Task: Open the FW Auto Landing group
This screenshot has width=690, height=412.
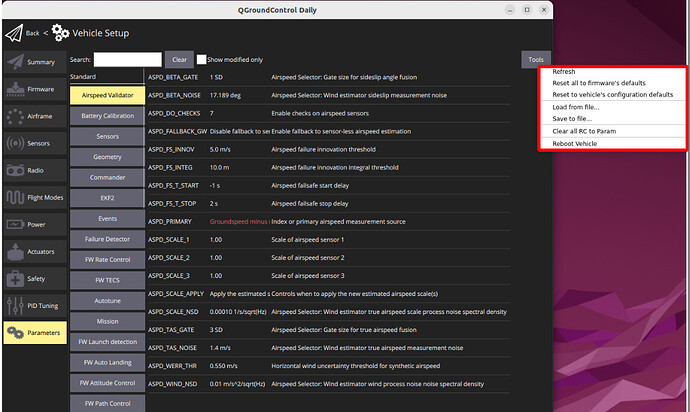Action: (107, 362)
